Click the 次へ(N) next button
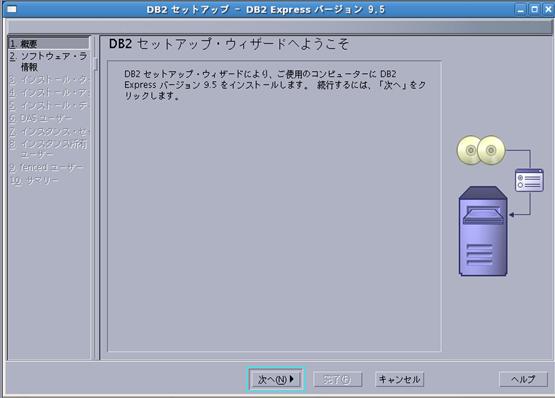555x398 pixels. pos(276,379)
